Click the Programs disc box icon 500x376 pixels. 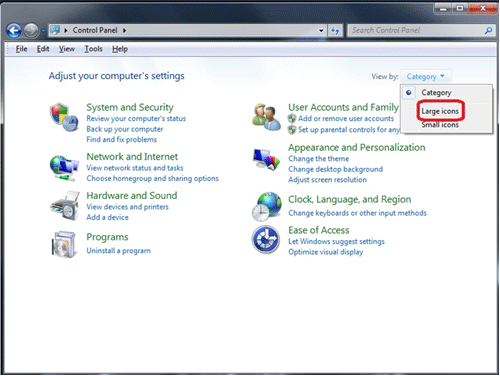63,245
